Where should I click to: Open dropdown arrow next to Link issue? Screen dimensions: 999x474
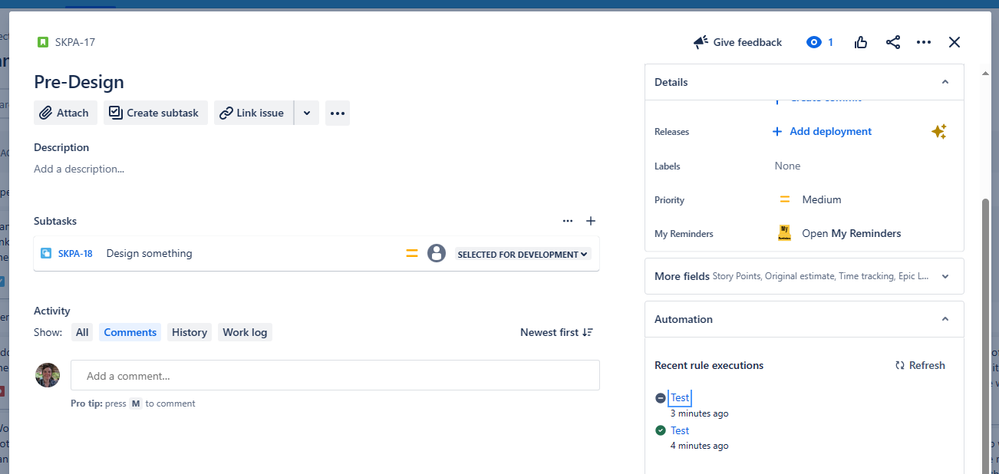306,113
